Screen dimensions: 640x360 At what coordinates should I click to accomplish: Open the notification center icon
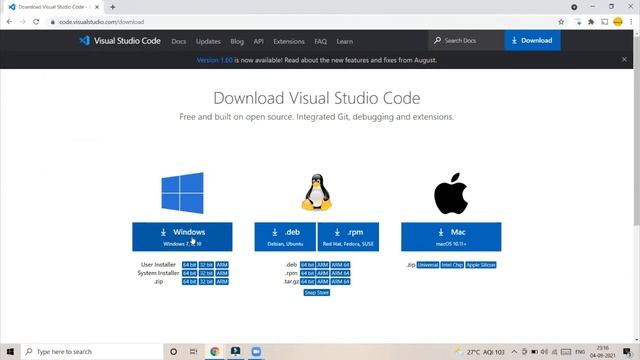click(627, 351)
